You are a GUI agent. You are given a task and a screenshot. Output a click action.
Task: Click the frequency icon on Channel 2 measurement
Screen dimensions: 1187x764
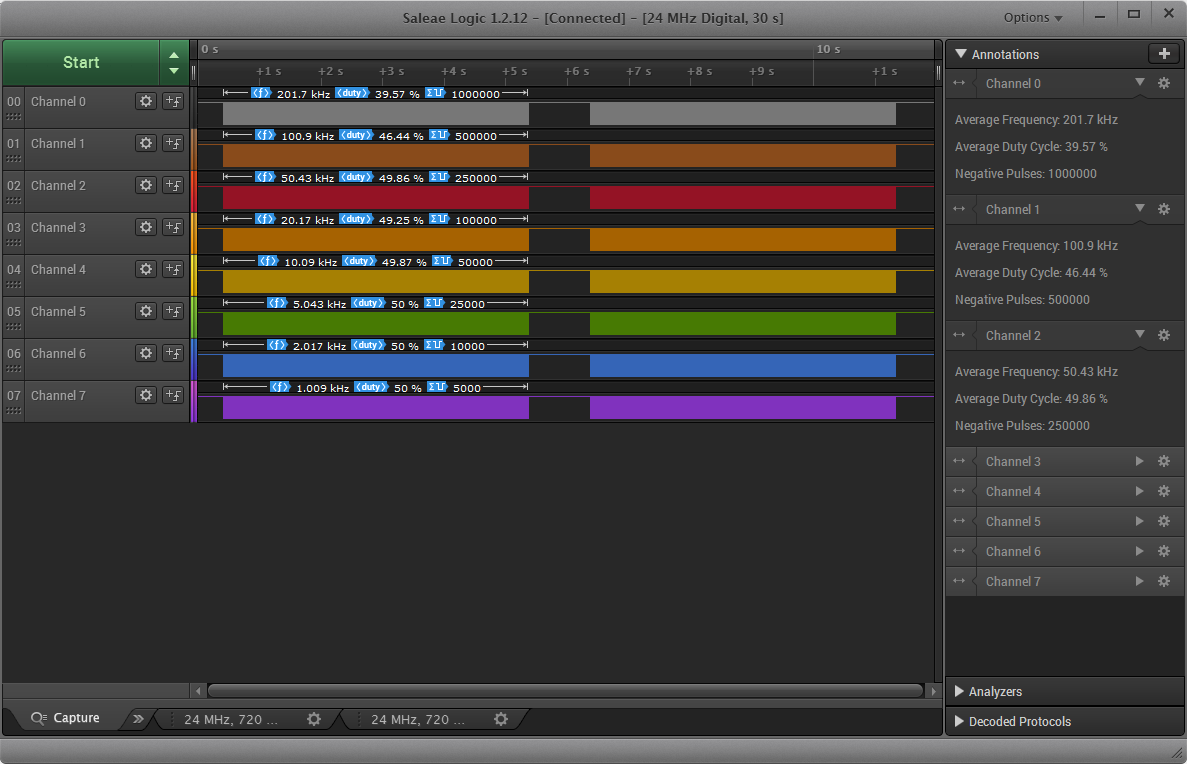pyautogui.click(x=264, y=177)
